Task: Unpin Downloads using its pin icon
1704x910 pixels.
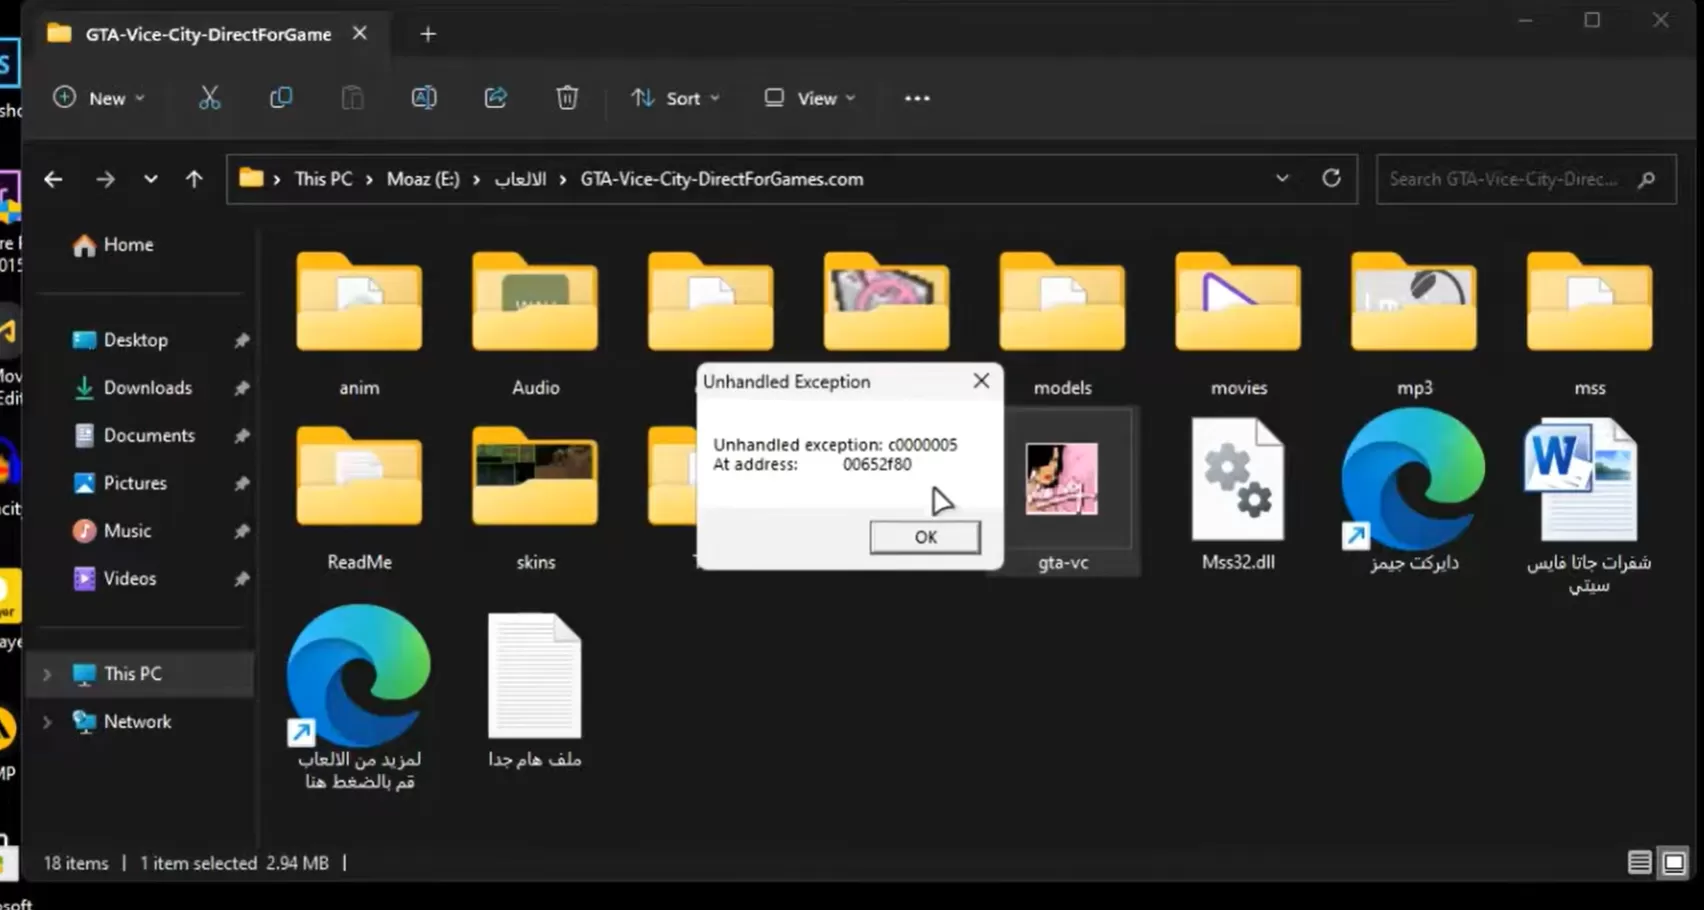Action: pyautogui.click(x=241, y=388)
